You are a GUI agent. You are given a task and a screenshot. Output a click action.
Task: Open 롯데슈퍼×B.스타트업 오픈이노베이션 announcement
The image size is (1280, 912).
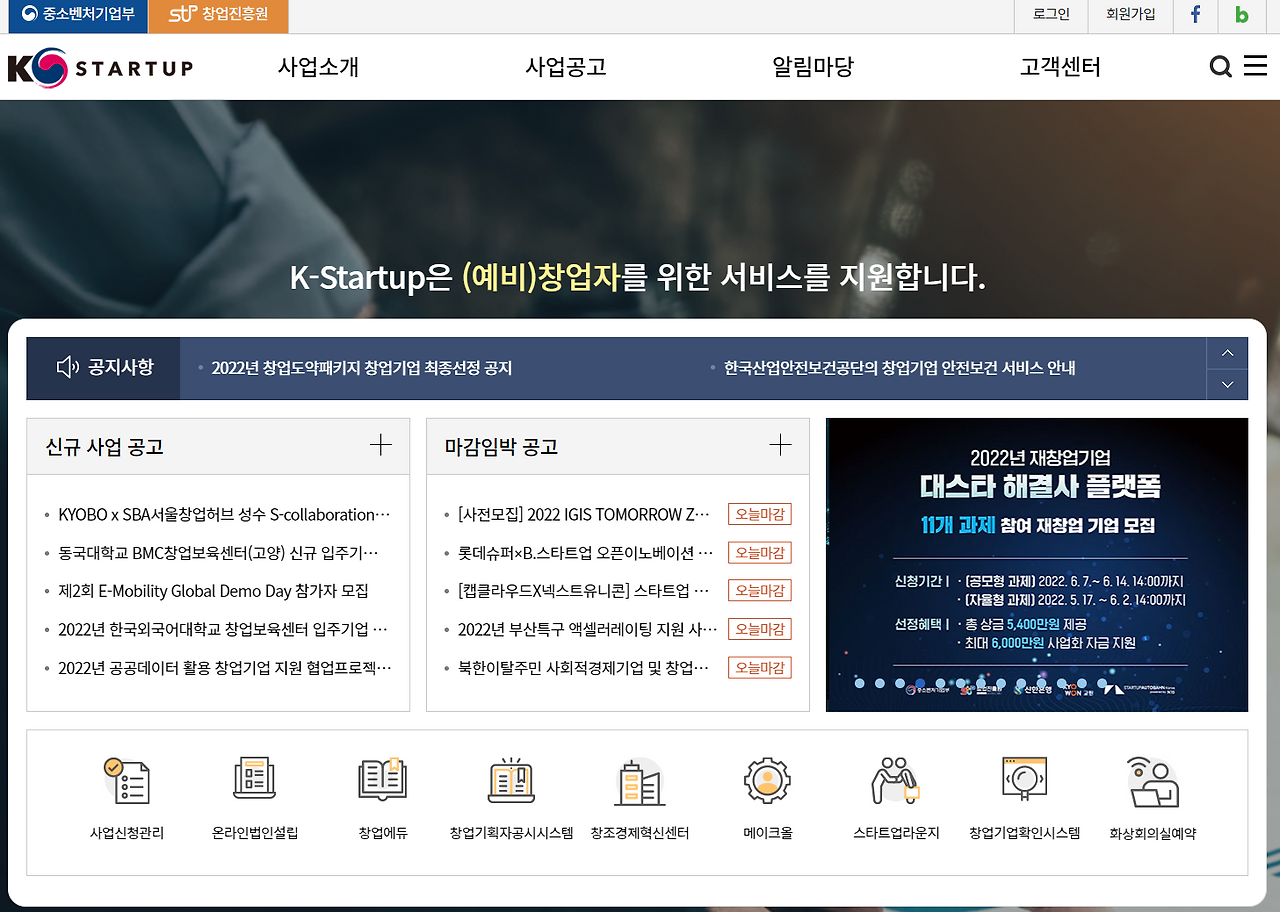point(586,553)
